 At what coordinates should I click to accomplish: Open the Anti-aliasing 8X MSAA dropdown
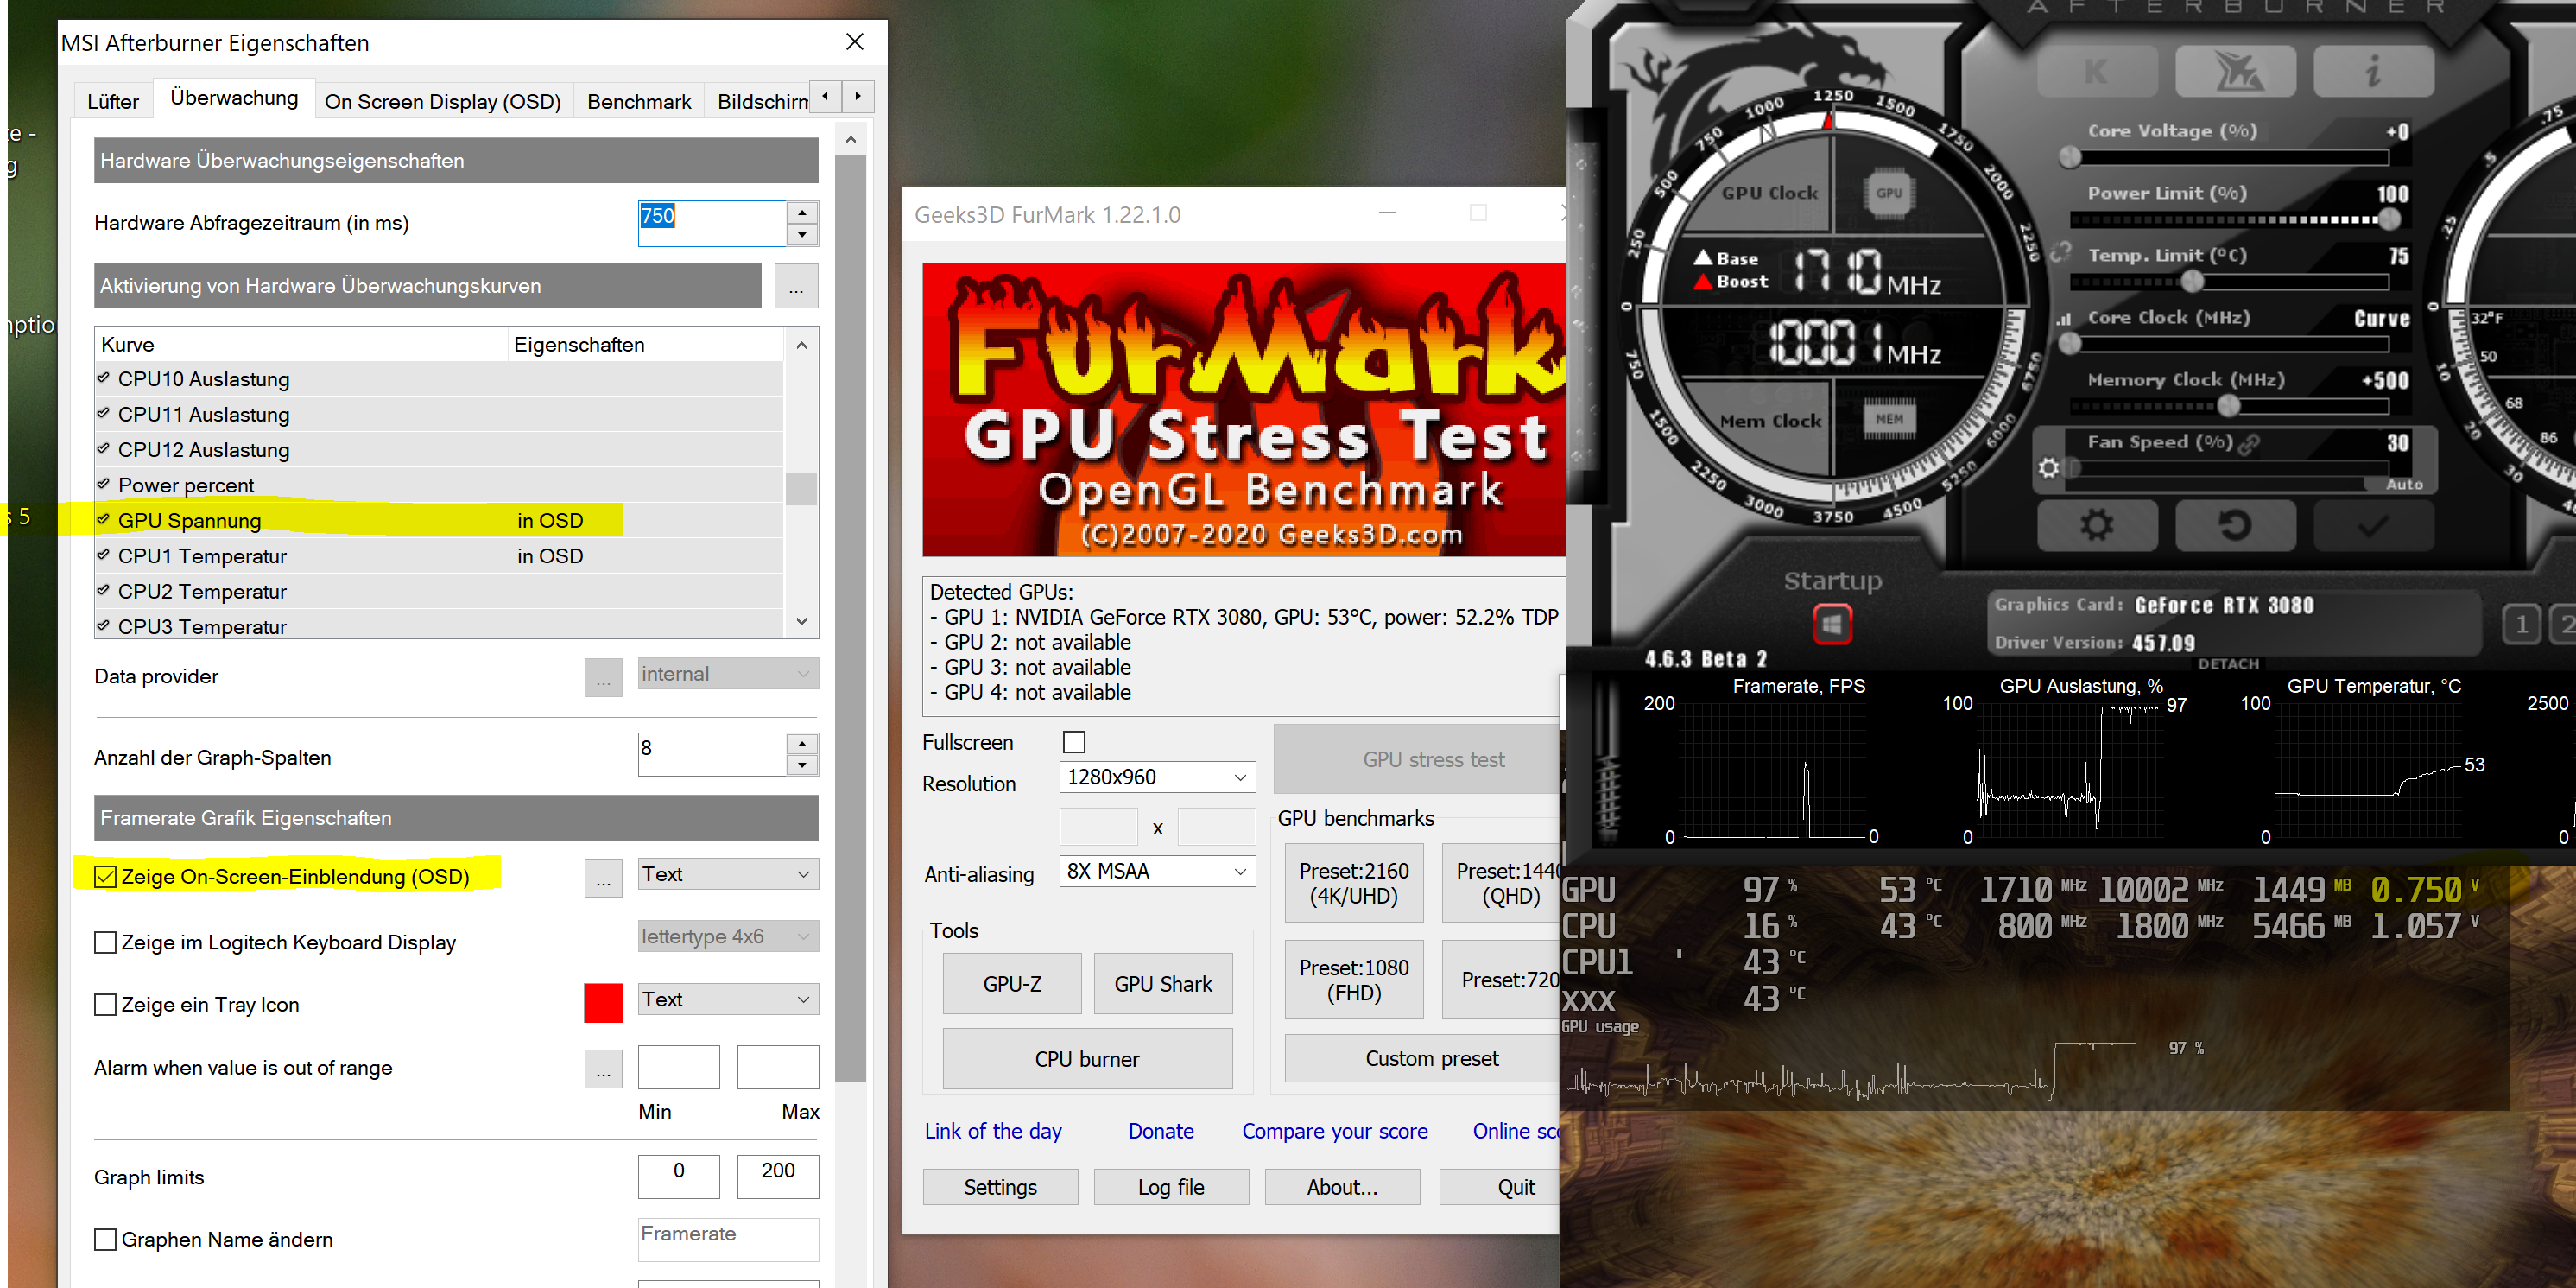(x=1156, y=871)
